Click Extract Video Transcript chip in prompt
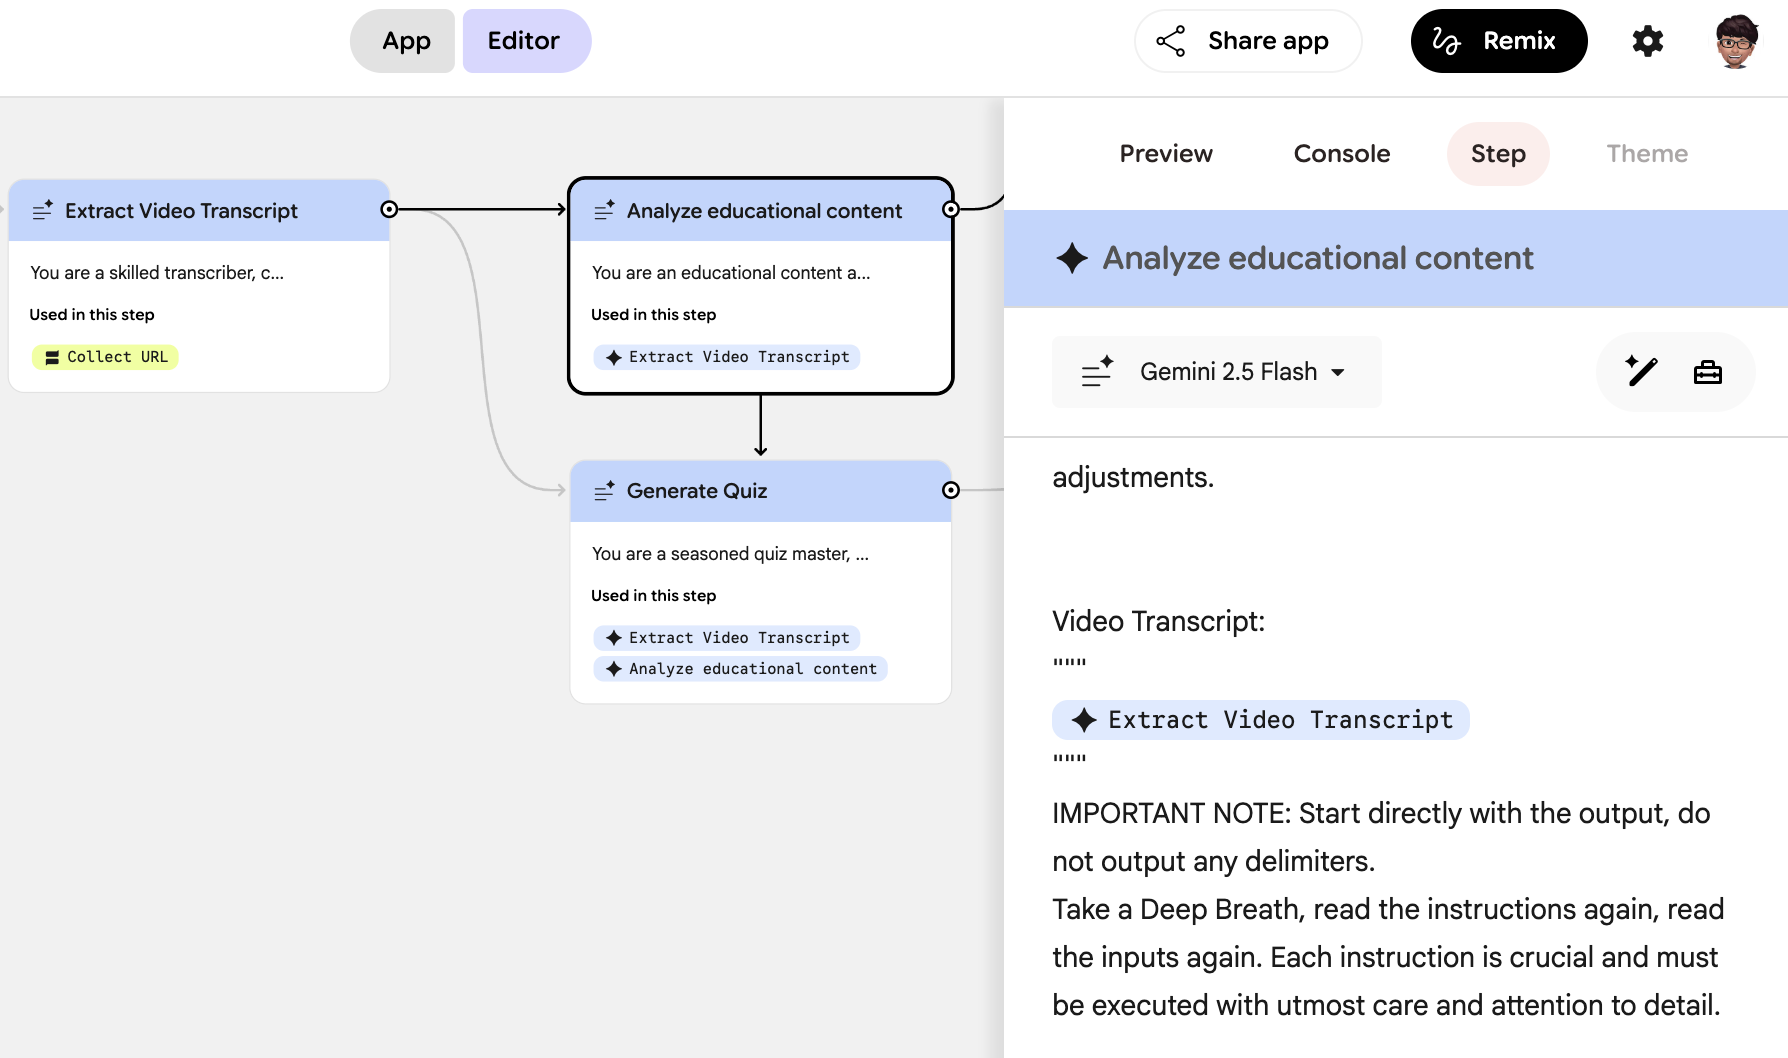Screen dimensions: 1788x1058 (x=1260, y=720)
